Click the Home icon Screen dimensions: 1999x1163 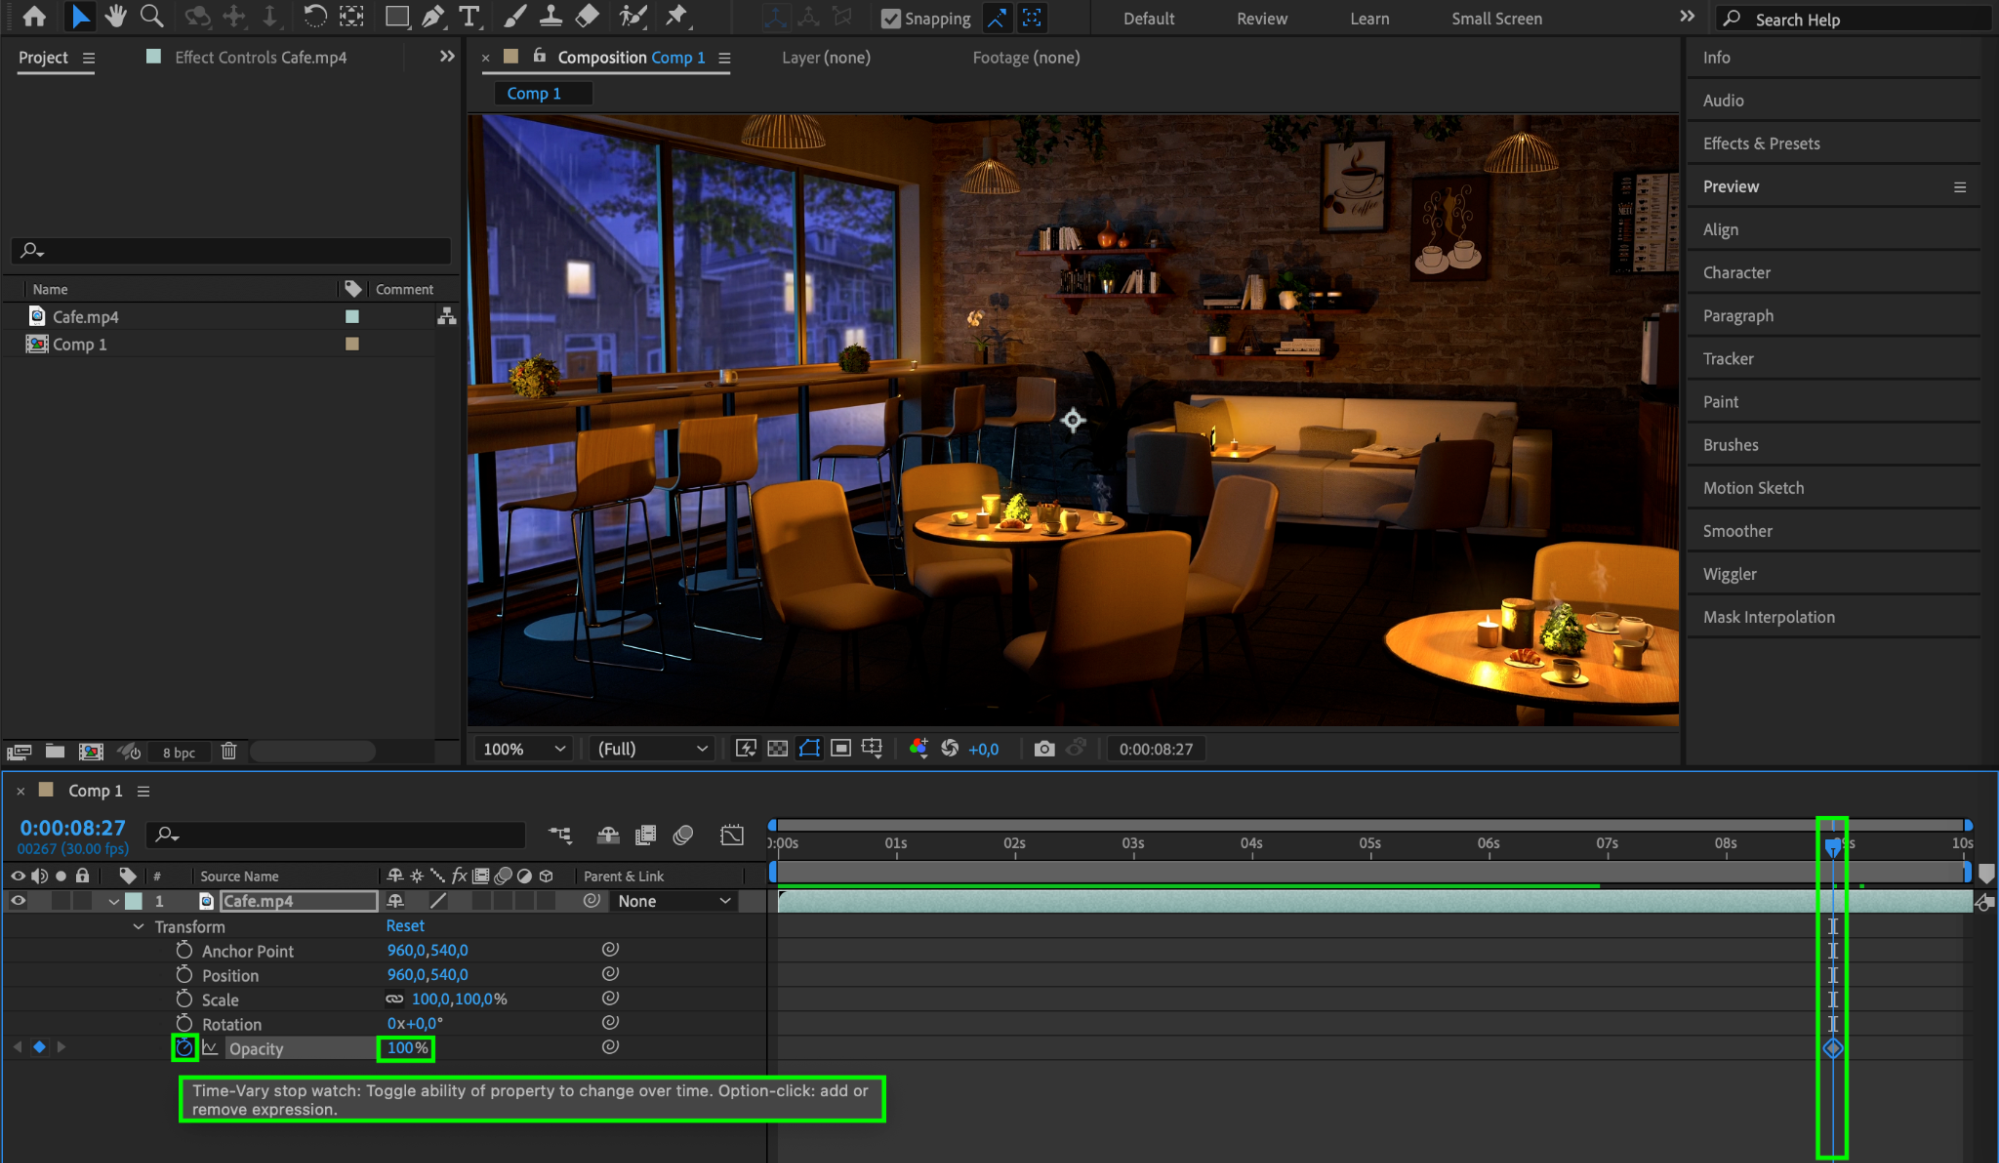(34, 16)
